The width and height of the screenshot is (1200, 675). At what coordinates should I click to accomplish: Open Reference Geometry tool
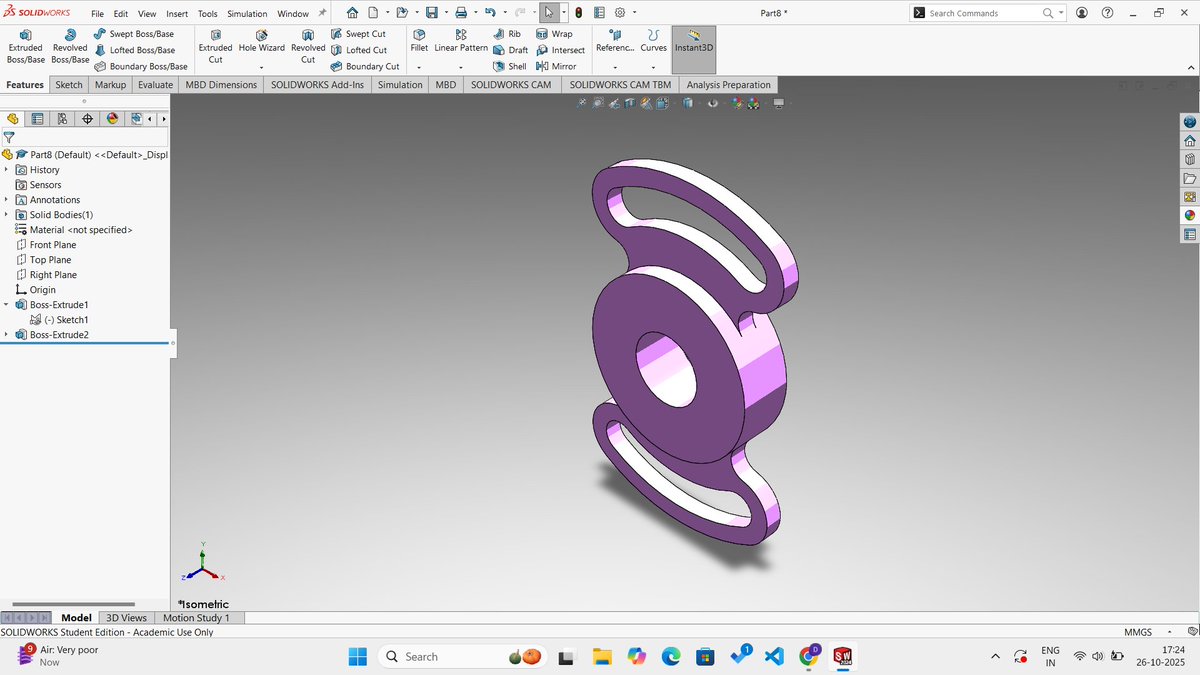(614, 41)
